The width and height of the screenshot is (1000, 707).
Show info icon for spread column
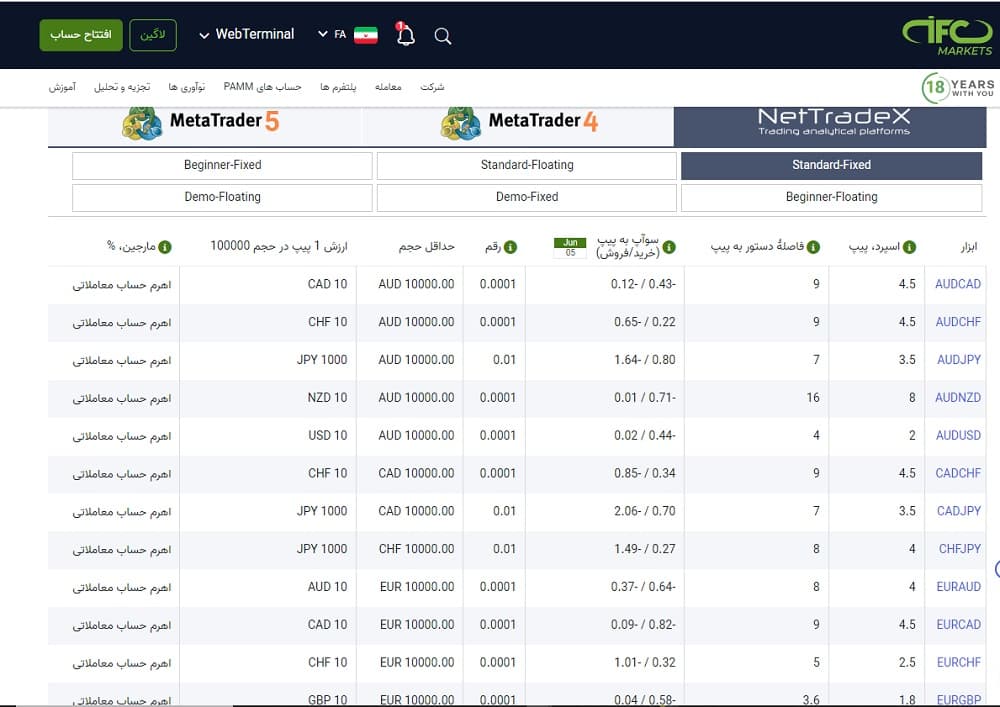[x=909, y=247]
